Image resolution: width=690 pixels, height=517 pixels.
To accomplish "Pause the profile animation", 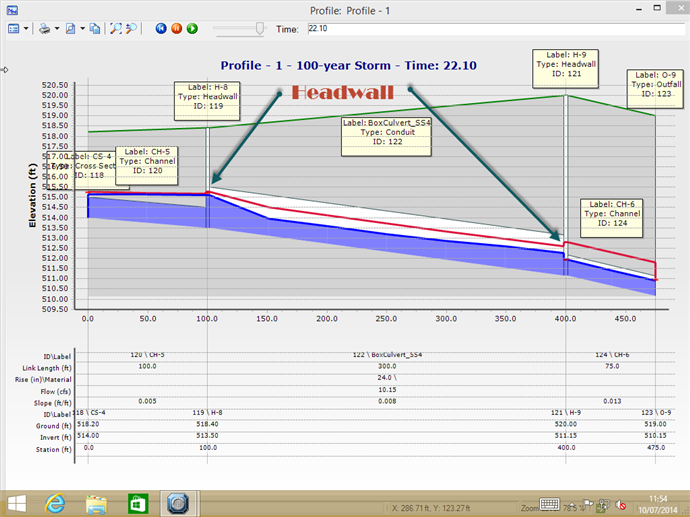I will coord(177,29).
